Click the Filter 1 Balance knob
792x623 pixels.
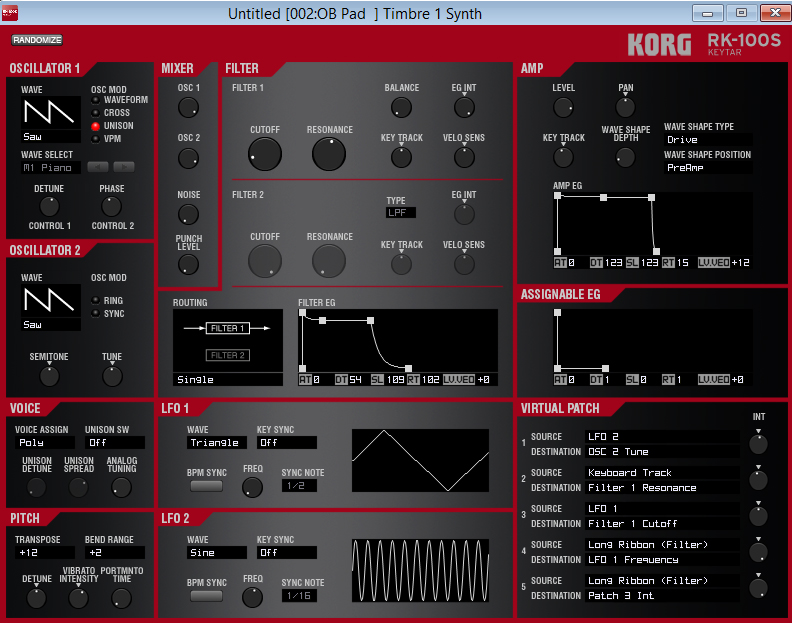pyautogui.click(x=402, y=108)
